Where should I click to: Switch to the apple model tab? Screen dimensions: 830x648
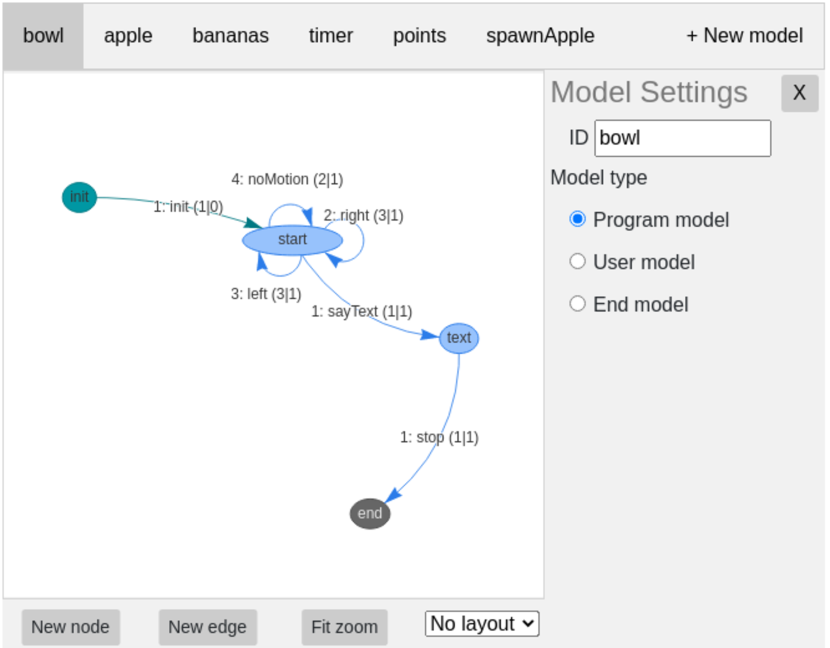(x=128, y=36)
